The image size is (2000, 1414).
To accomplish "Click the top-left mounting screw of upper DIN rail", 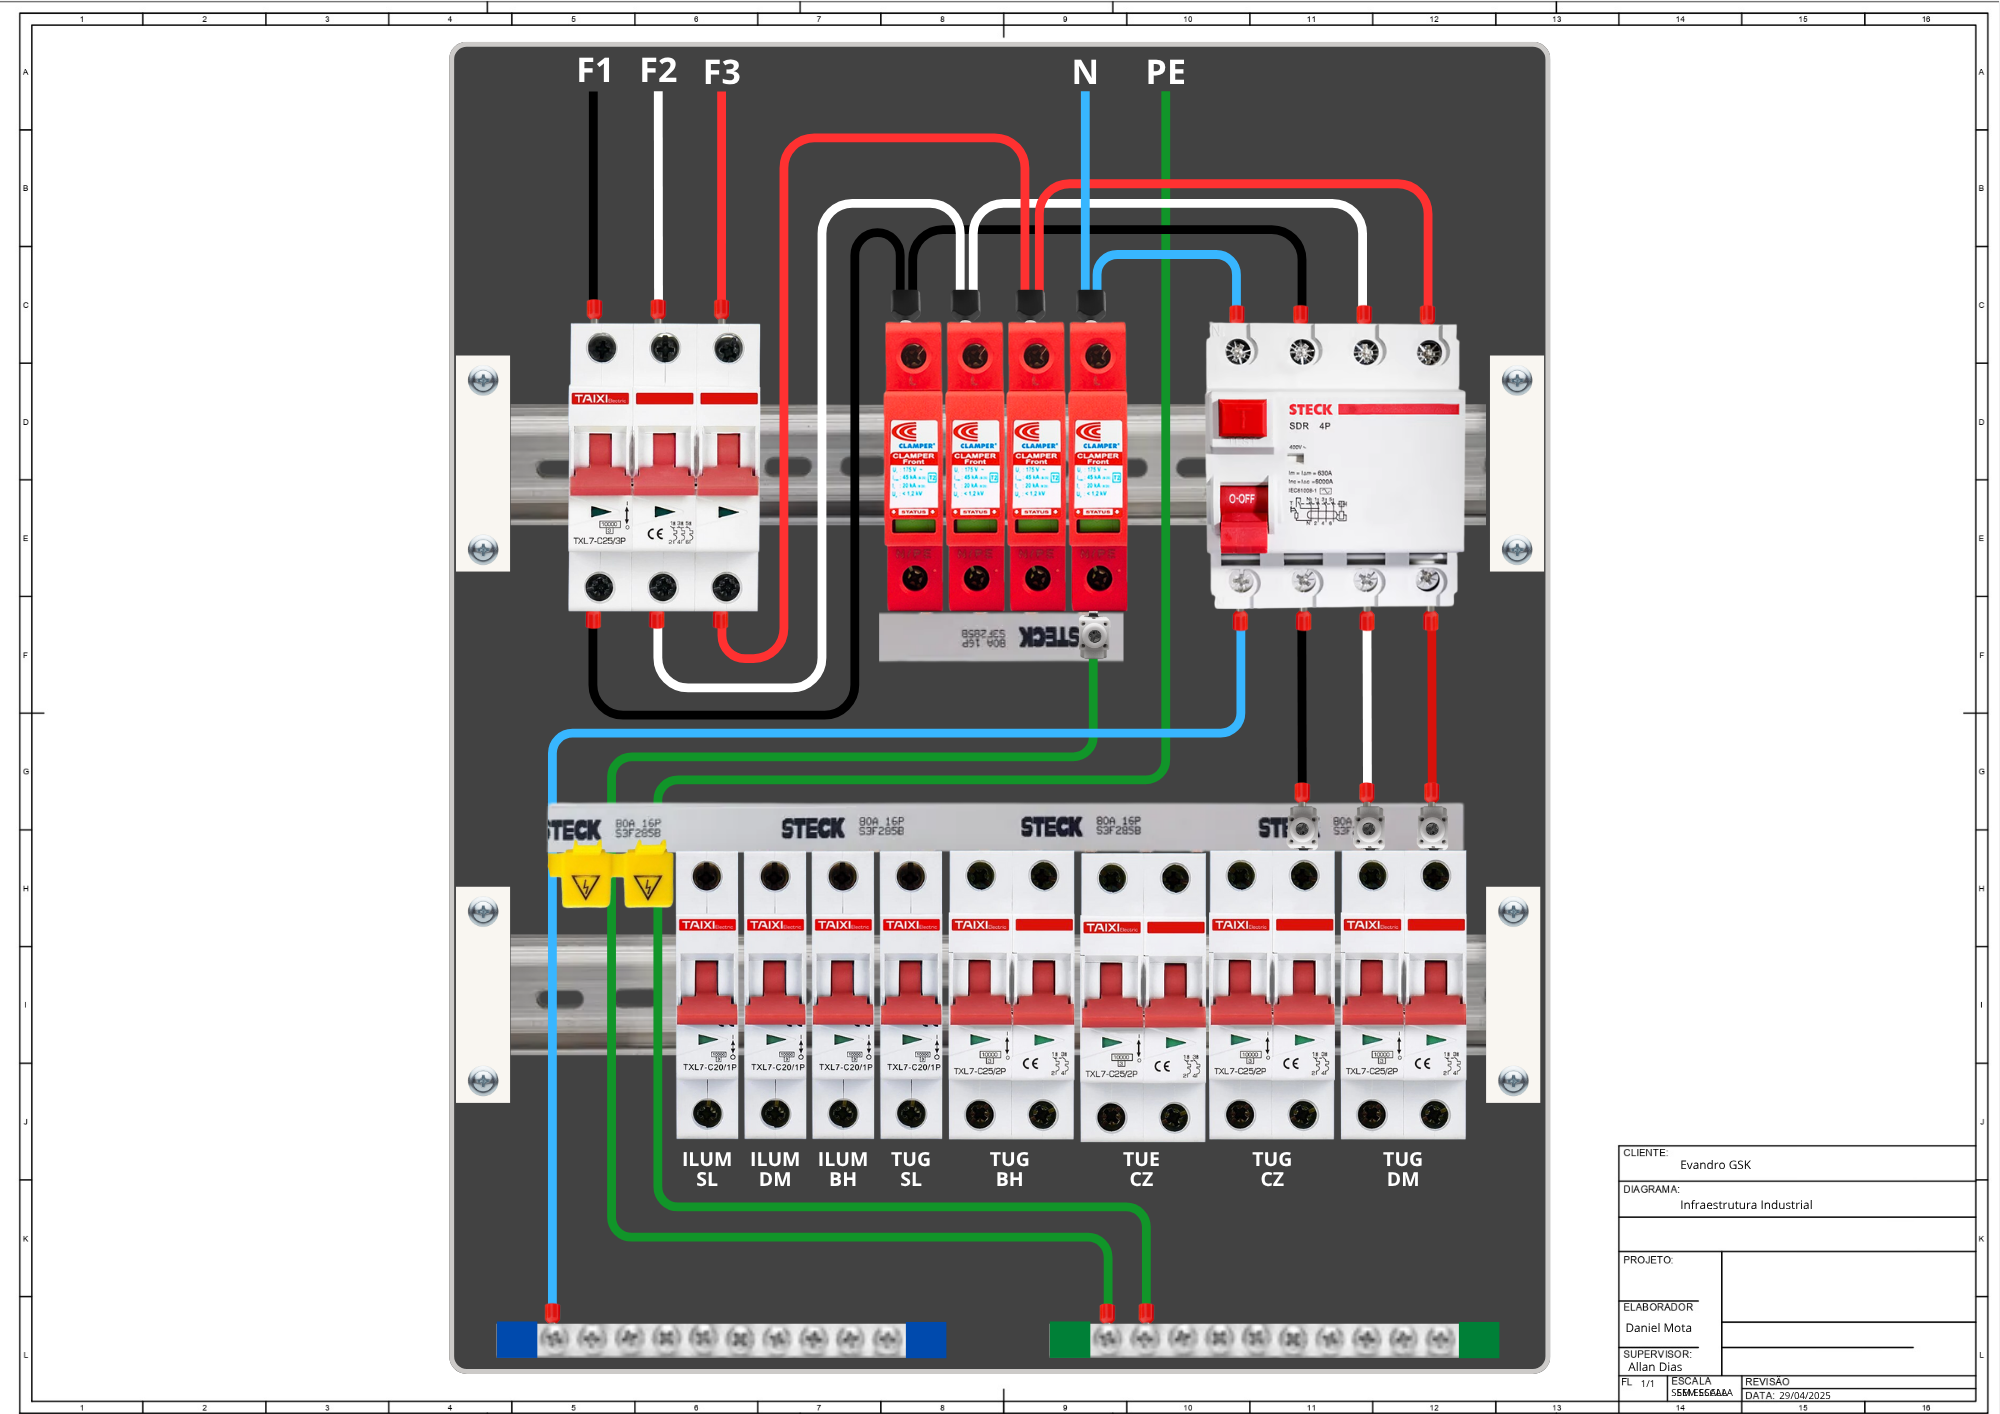I will click(x=483, y=381).
